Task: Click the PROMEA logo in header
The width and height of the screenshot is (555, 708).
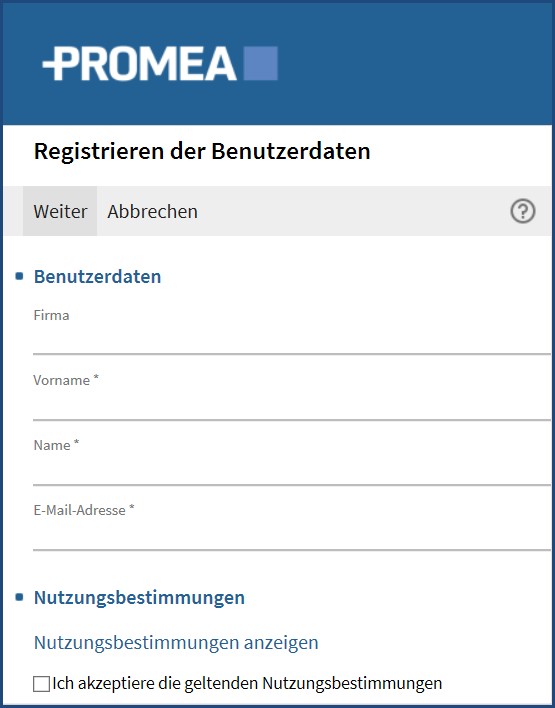Action: (160, 64)
